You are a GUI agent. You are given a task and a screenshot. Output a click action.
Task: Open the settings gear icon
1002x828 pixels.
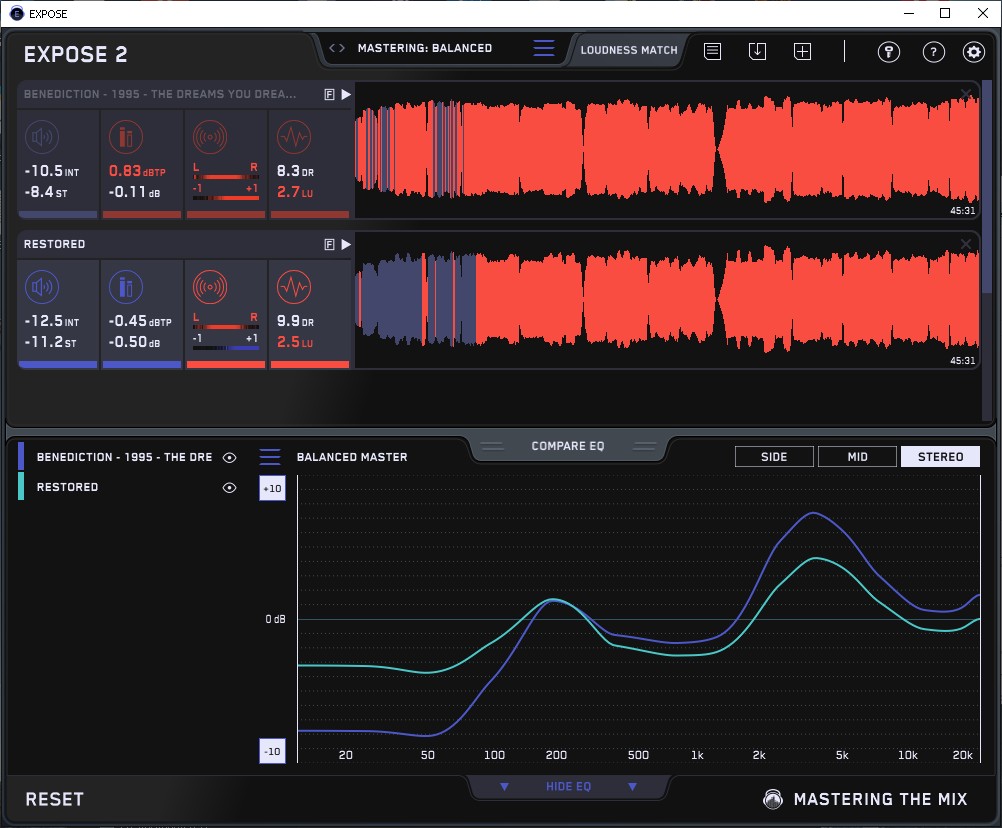(x=973, y=52)
